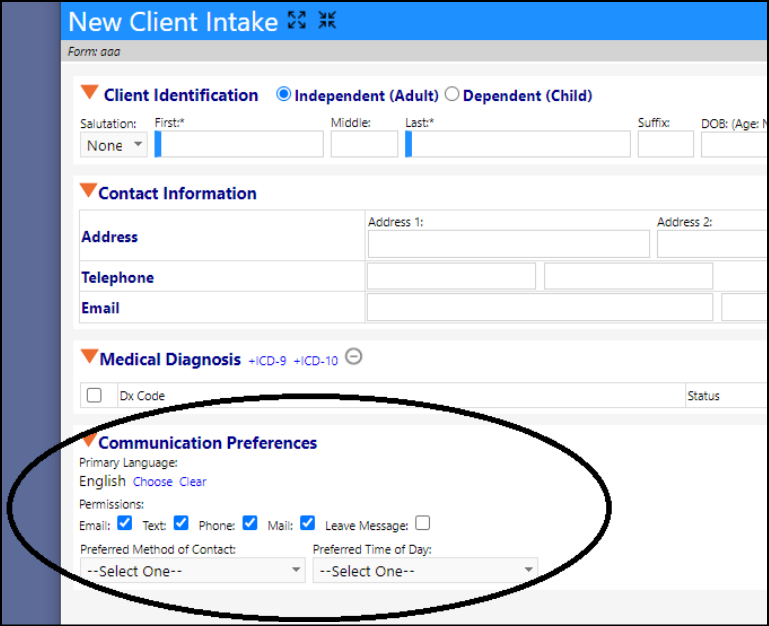Click the English primary language value
The height and width of the screenshot is (626, 769).
103,481
